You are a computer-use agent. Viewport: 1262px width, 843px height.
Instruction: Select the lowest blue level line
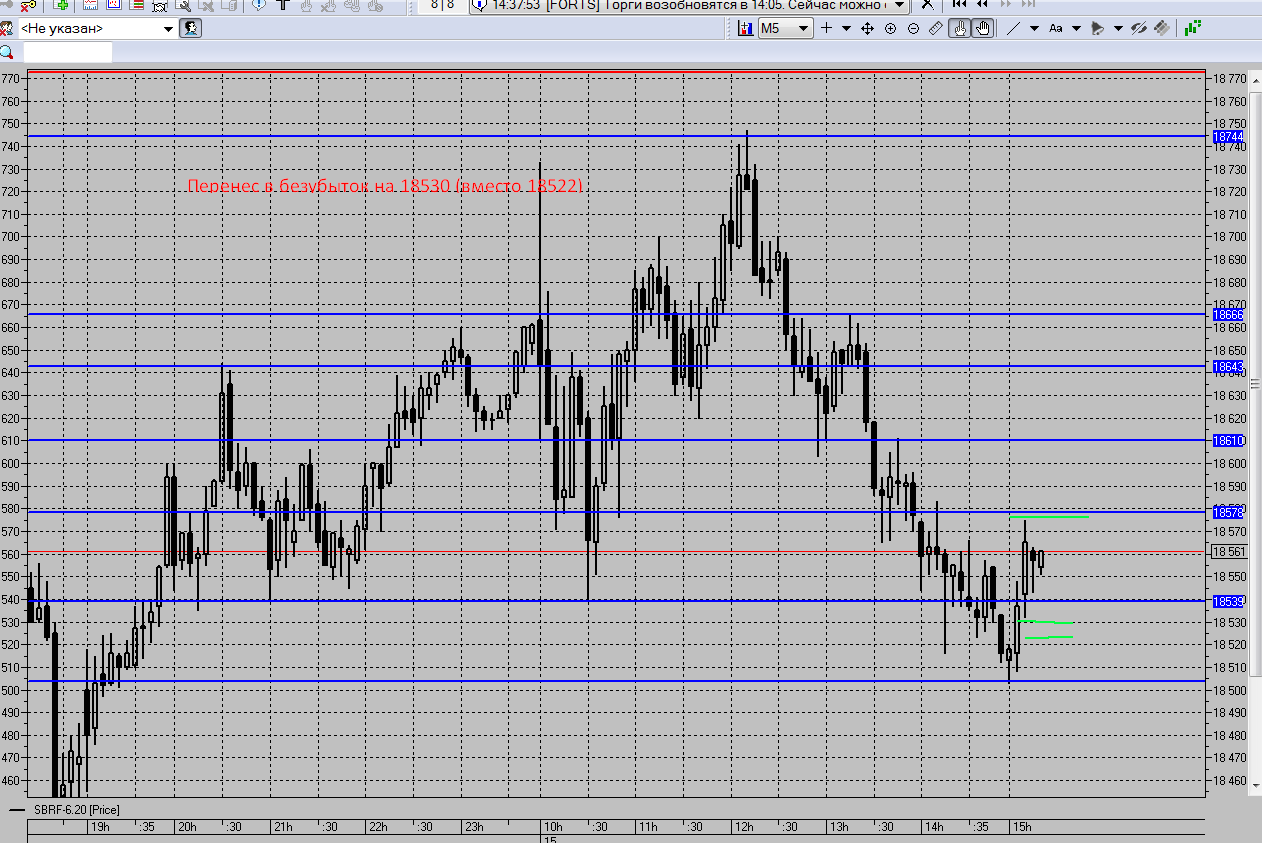(616, 681)
